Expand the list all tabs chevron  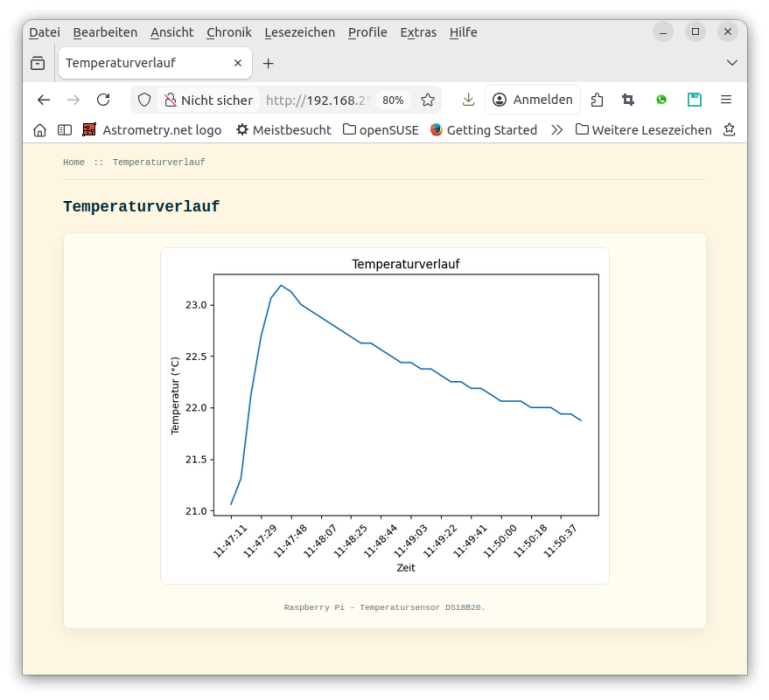(732, 63)
